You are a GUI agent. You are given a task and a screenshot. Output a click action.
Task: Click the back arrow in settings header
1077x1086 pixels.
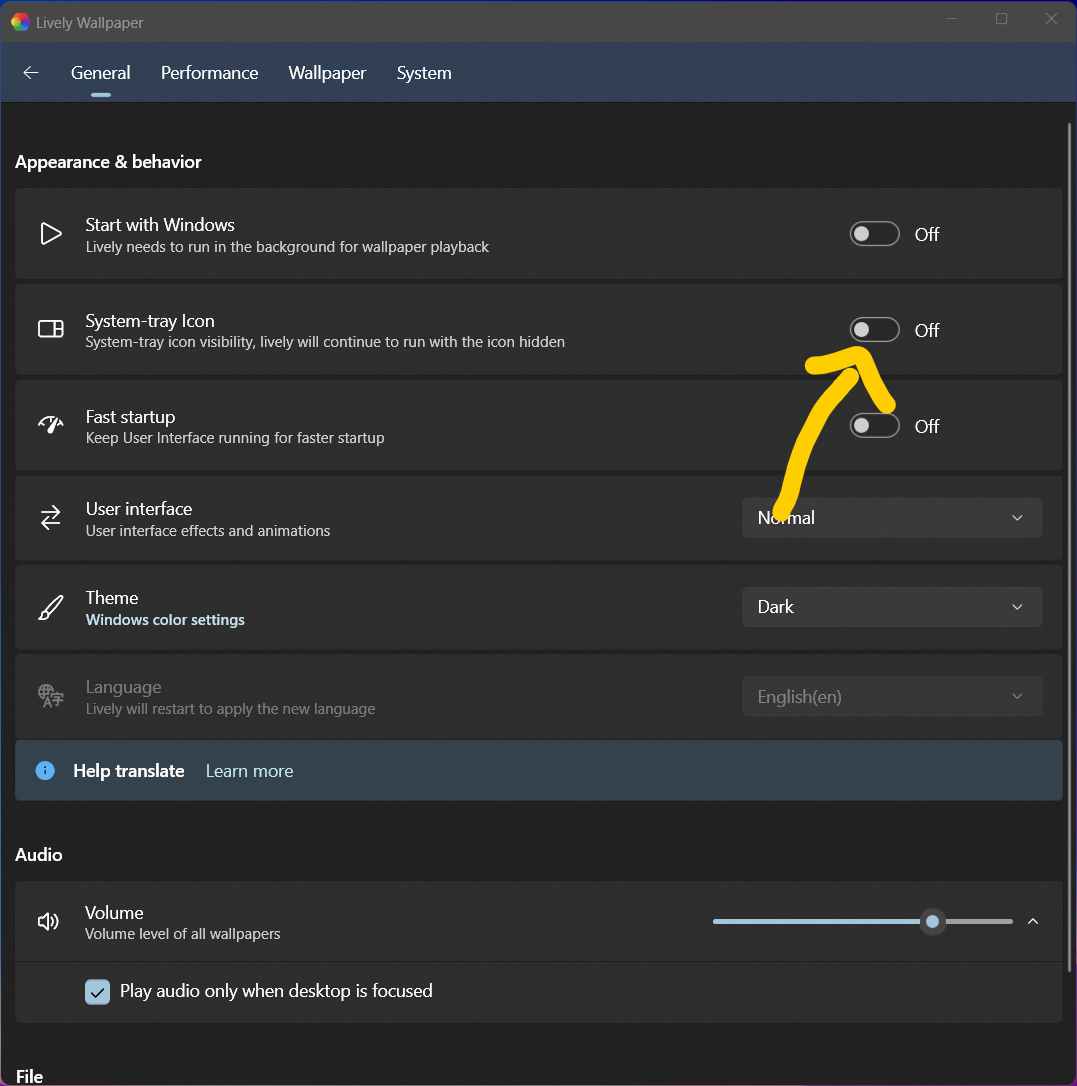tap(30, 73)
